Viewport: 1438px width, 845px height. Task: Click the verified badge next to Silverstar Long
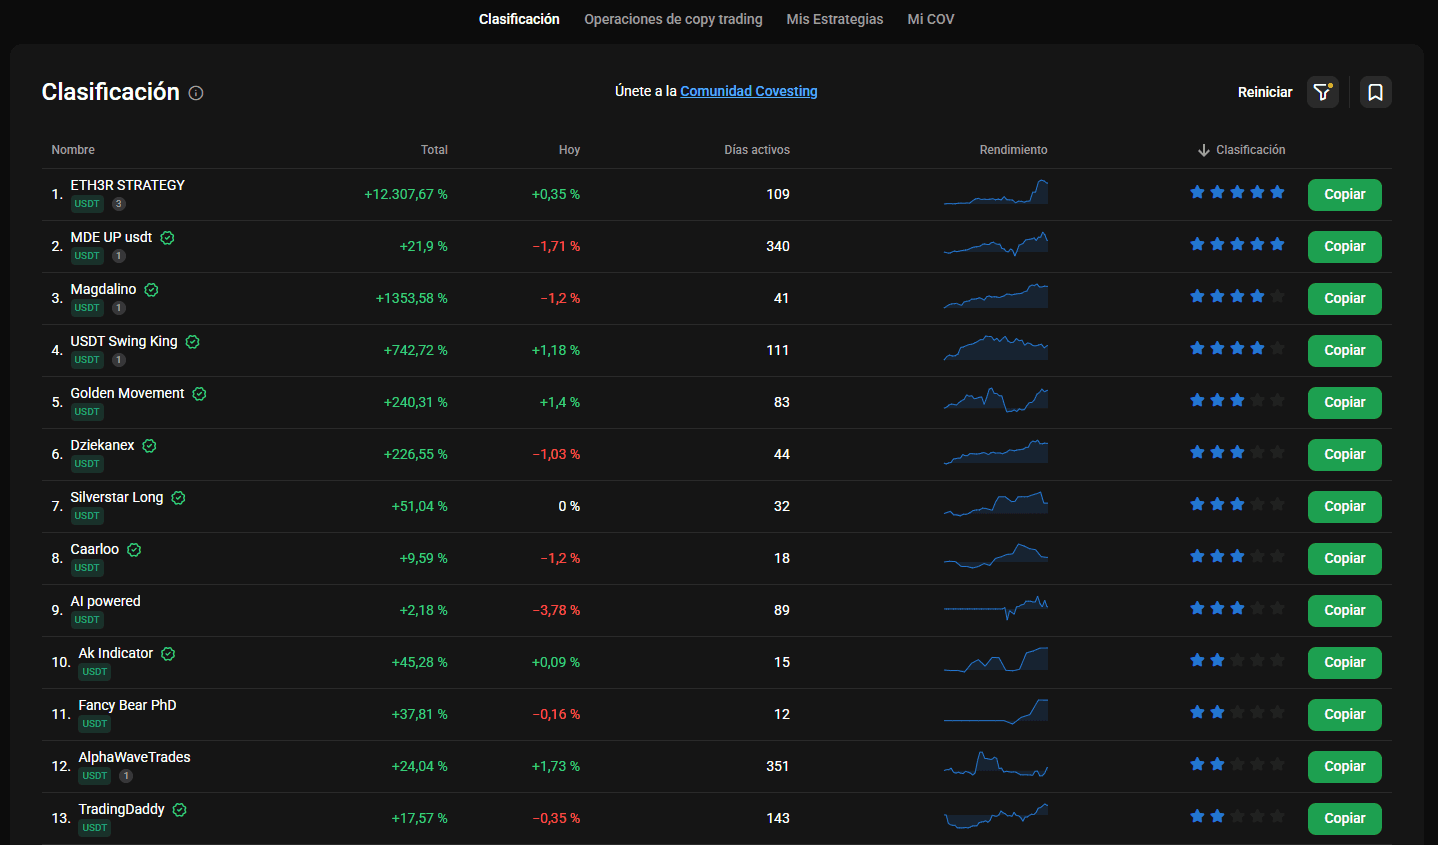[x=179, y=498]
